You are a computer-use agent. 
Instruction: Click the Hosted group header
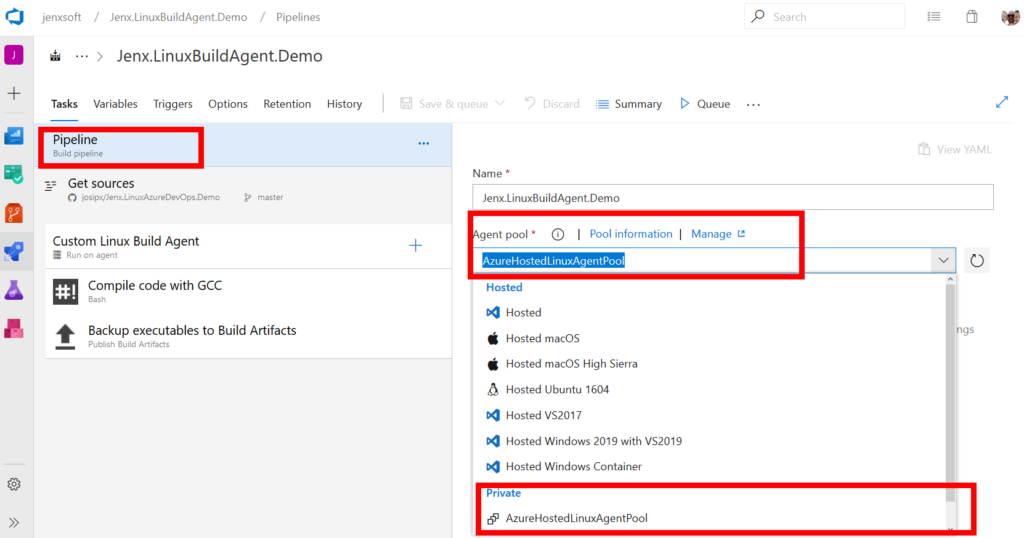pos(504,287)
